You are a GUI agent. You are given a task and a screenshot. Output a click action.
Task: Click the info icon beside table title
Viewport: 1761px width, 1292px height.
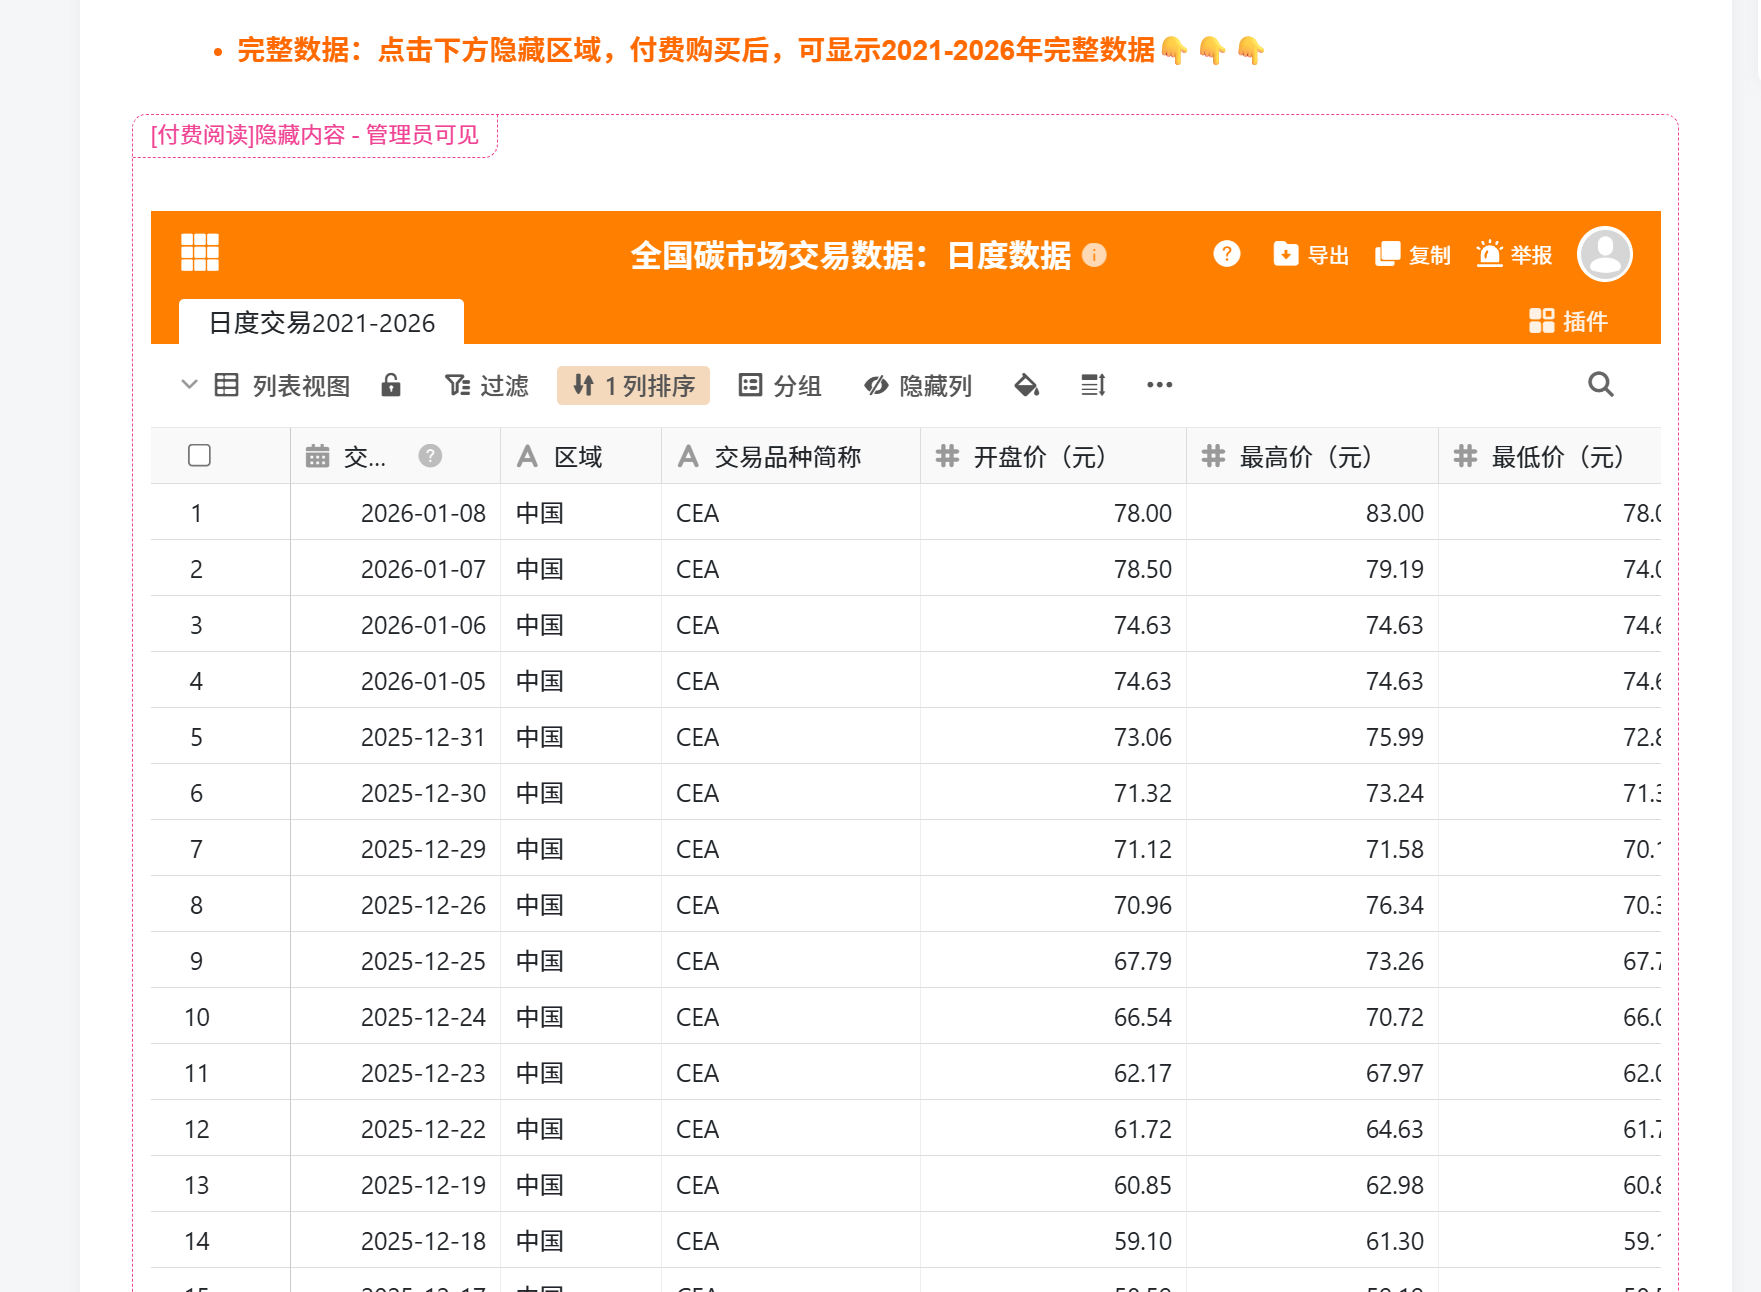(1095, 256)
